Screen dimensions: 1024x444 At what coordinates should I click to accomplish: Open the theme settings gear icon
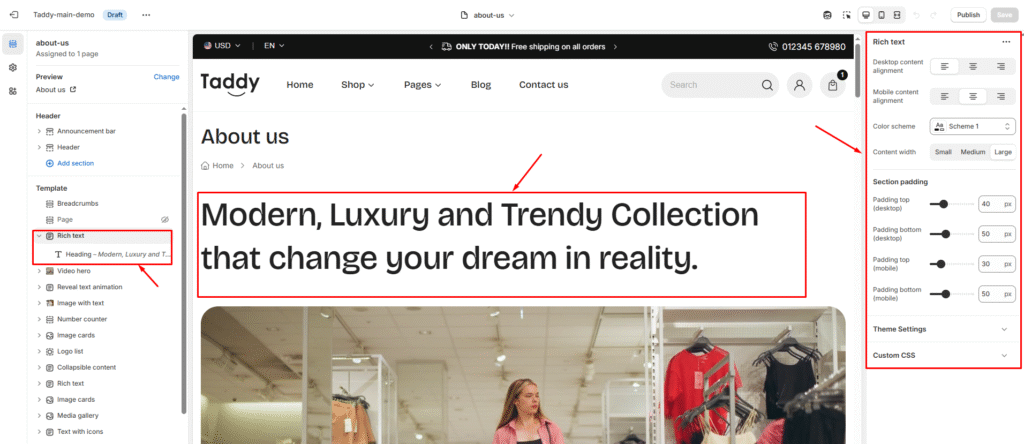(x=13, y=67)
